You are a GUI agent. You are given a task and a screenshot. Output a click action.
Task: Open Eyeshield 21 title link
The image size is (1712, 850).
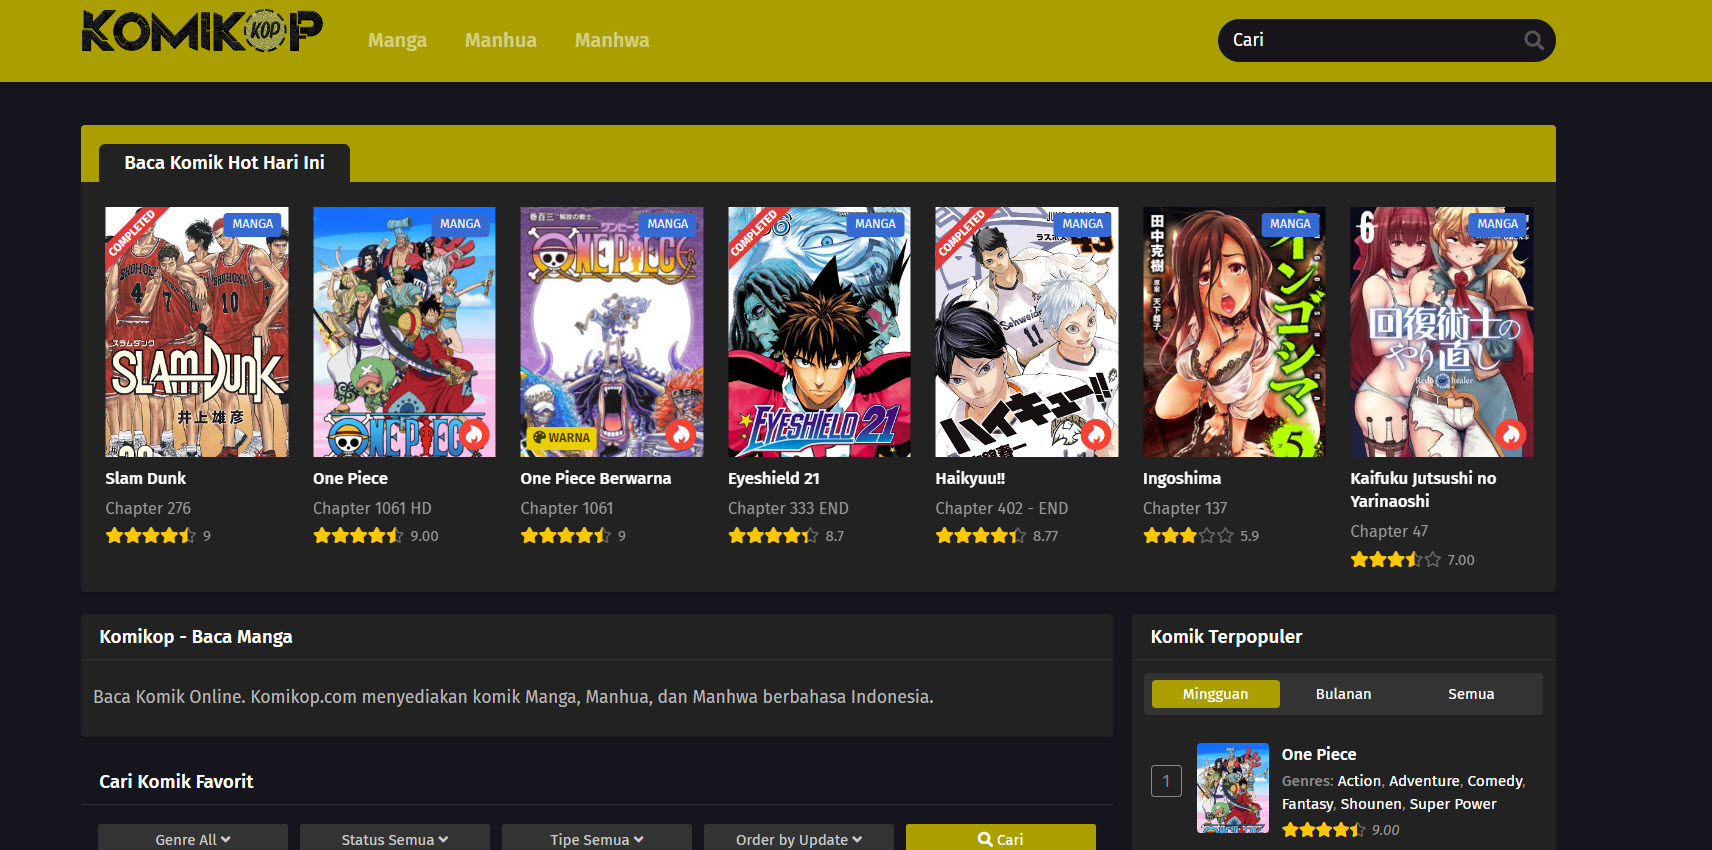(774, 478)
